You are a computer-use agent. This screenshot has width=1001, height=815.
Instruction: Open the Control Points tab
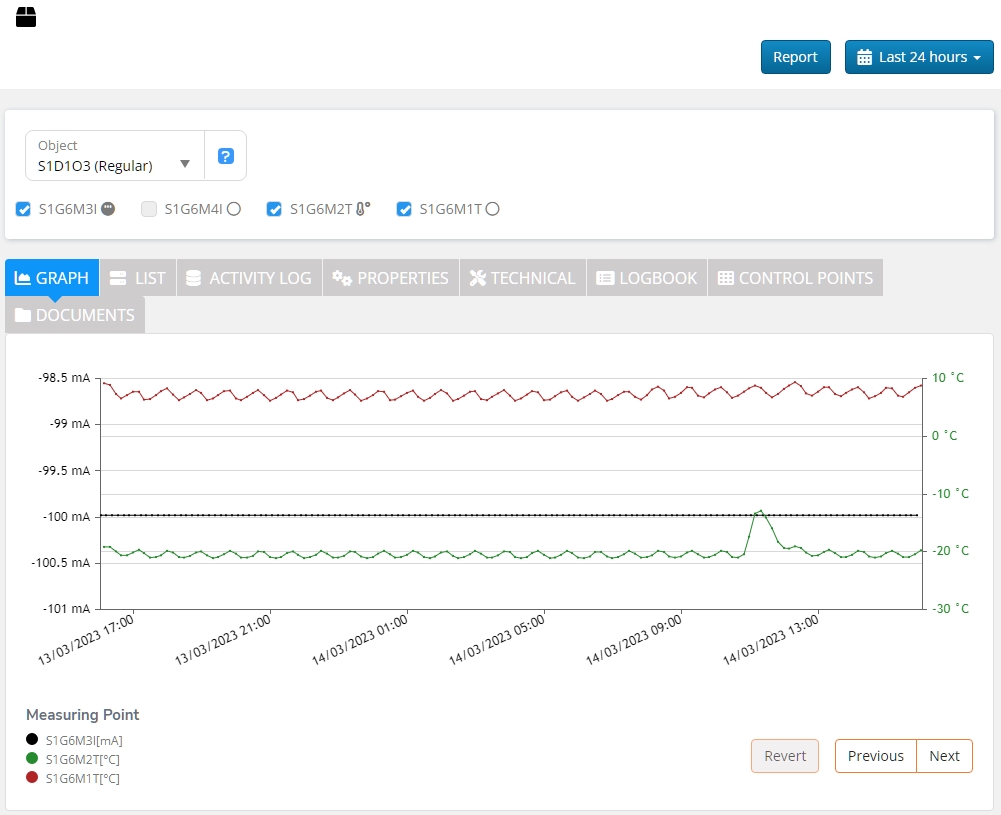795,278
